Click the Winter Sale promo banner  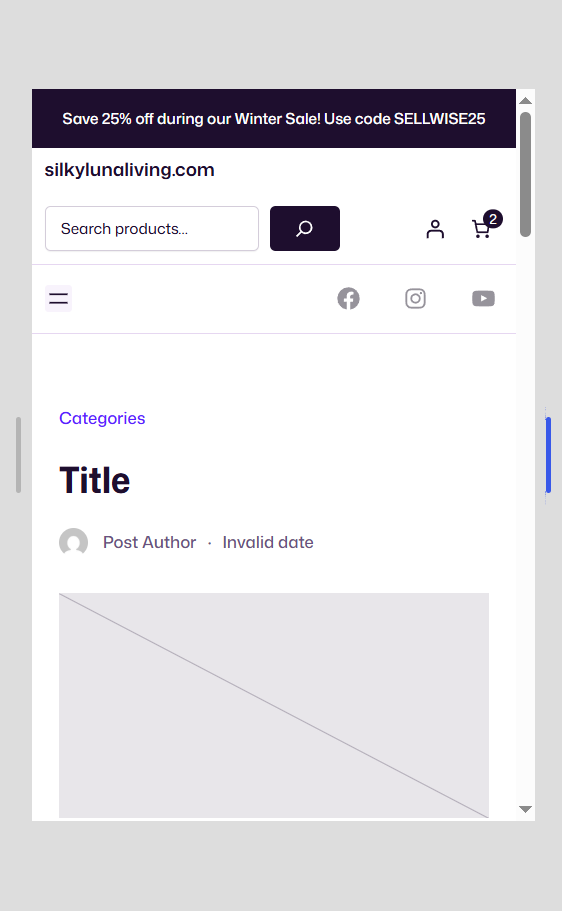point(274,119)
